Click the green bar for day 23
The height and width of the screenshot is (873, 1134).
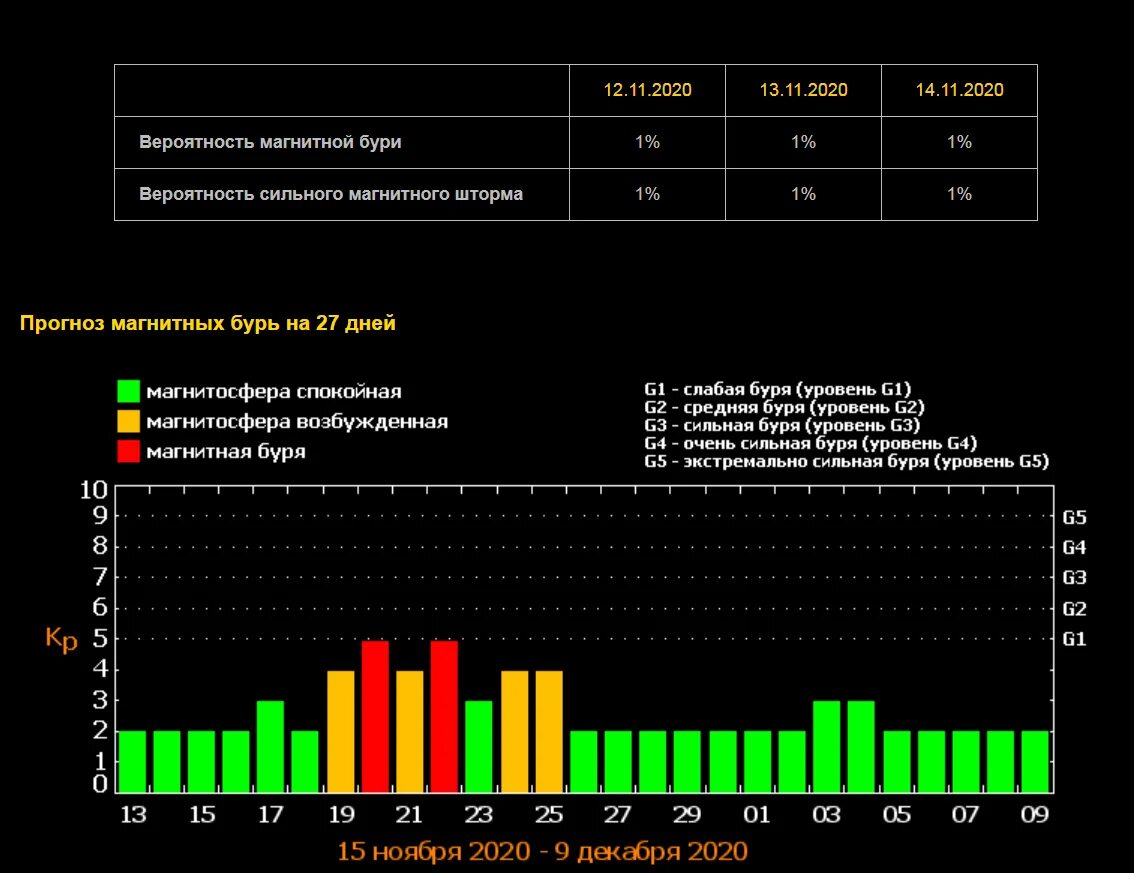(x=479, y=747)
